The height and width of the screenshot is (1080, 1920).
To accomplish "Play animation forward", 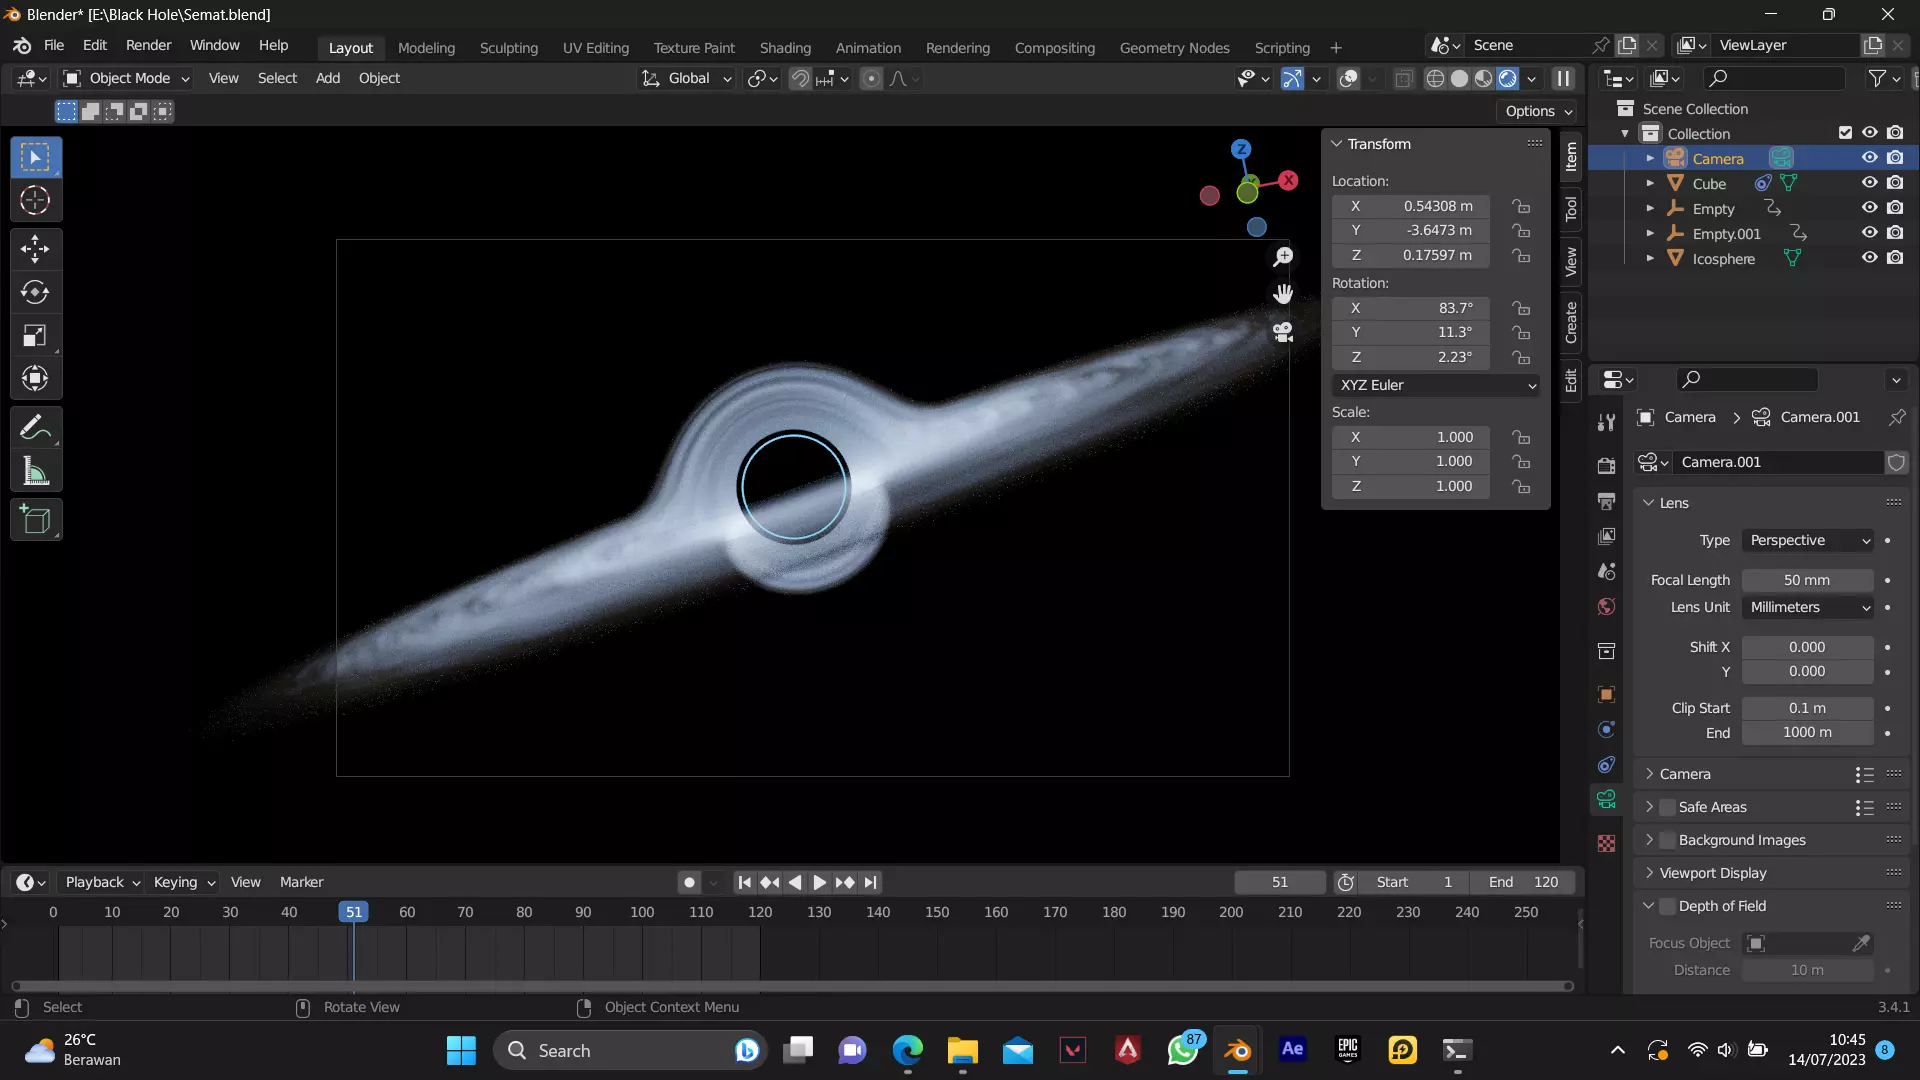I will coord(819,882).
